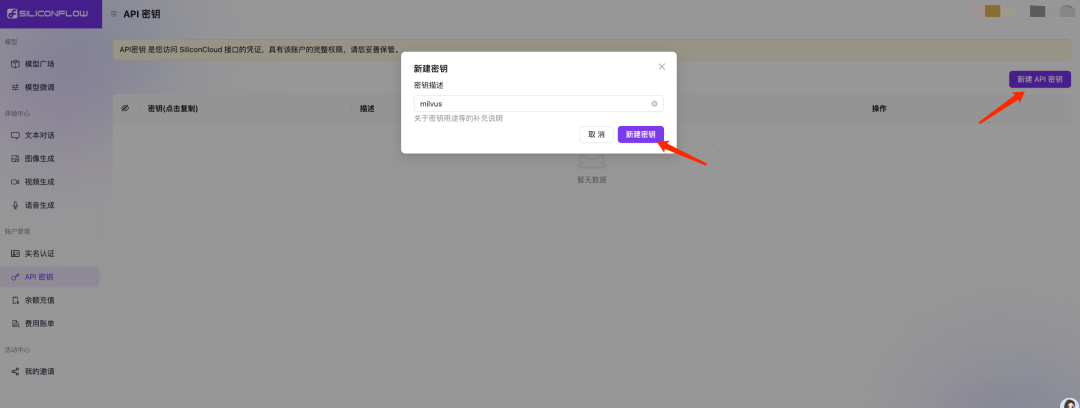Open the support avatar at bottom-right corner
The image size is (1080, 408).
1070,403
